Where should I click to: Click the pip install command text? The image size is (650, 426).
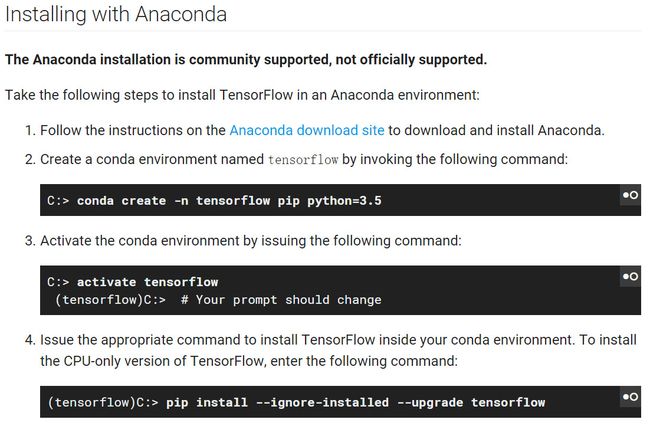coord(355,402)
